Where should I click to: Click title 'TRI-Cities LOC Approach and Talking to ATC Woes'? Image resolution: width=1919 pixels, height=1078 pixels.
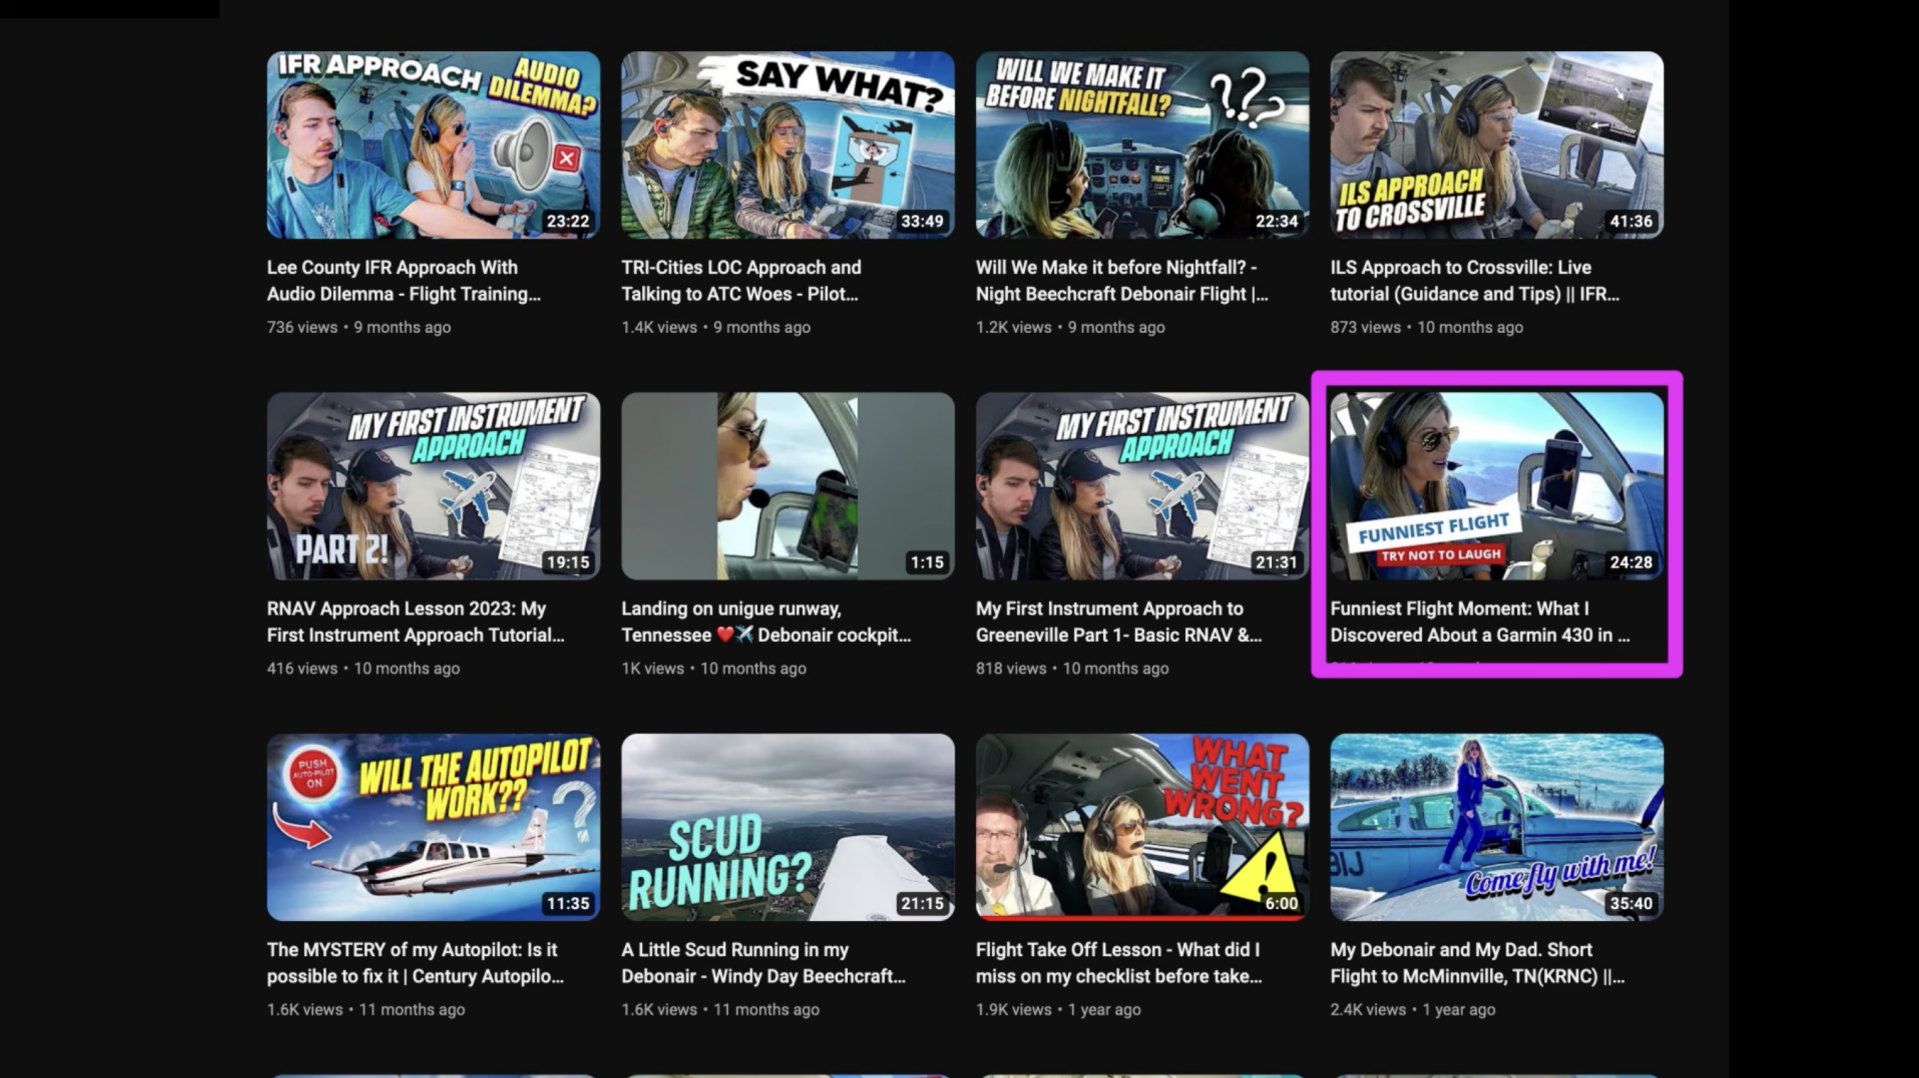[741, 281]
